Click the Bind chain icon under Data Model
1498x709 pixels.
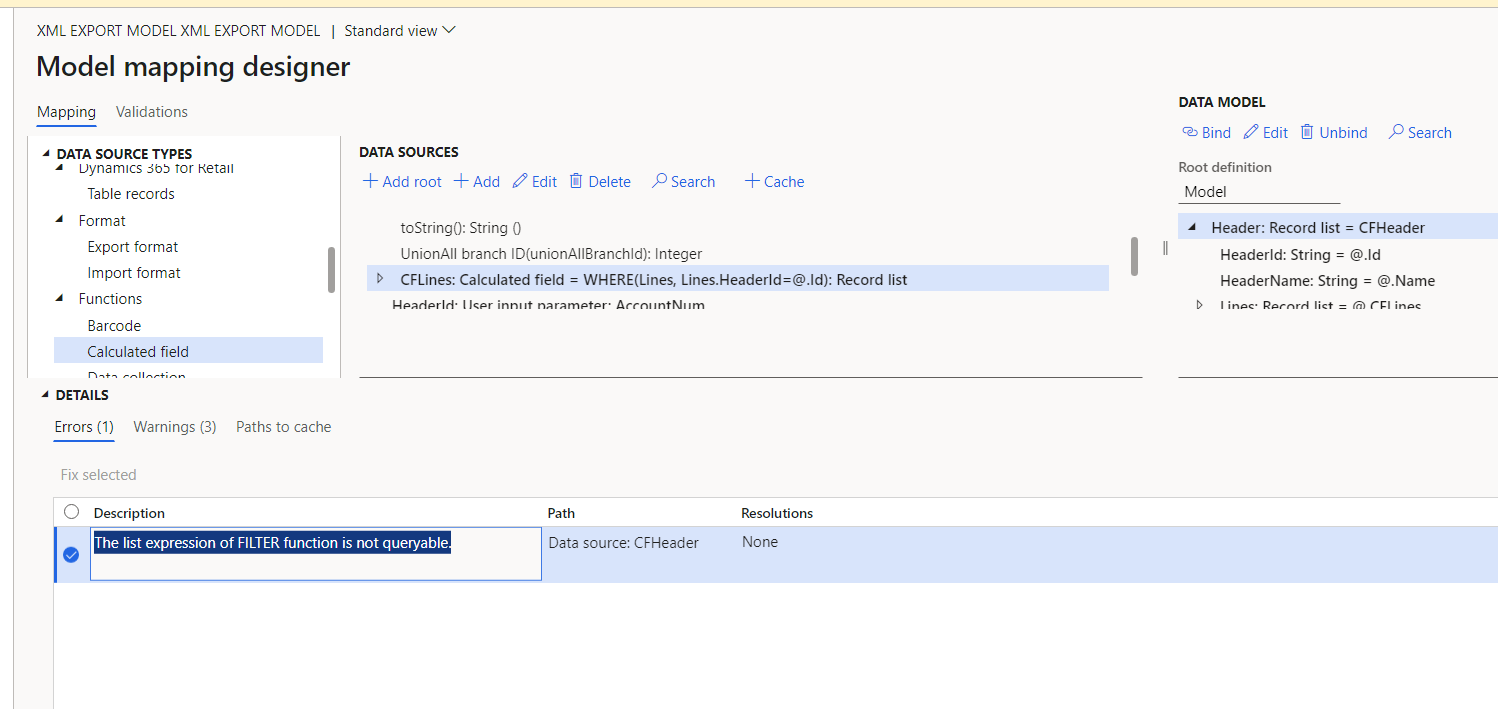(x=1189, y=132)
